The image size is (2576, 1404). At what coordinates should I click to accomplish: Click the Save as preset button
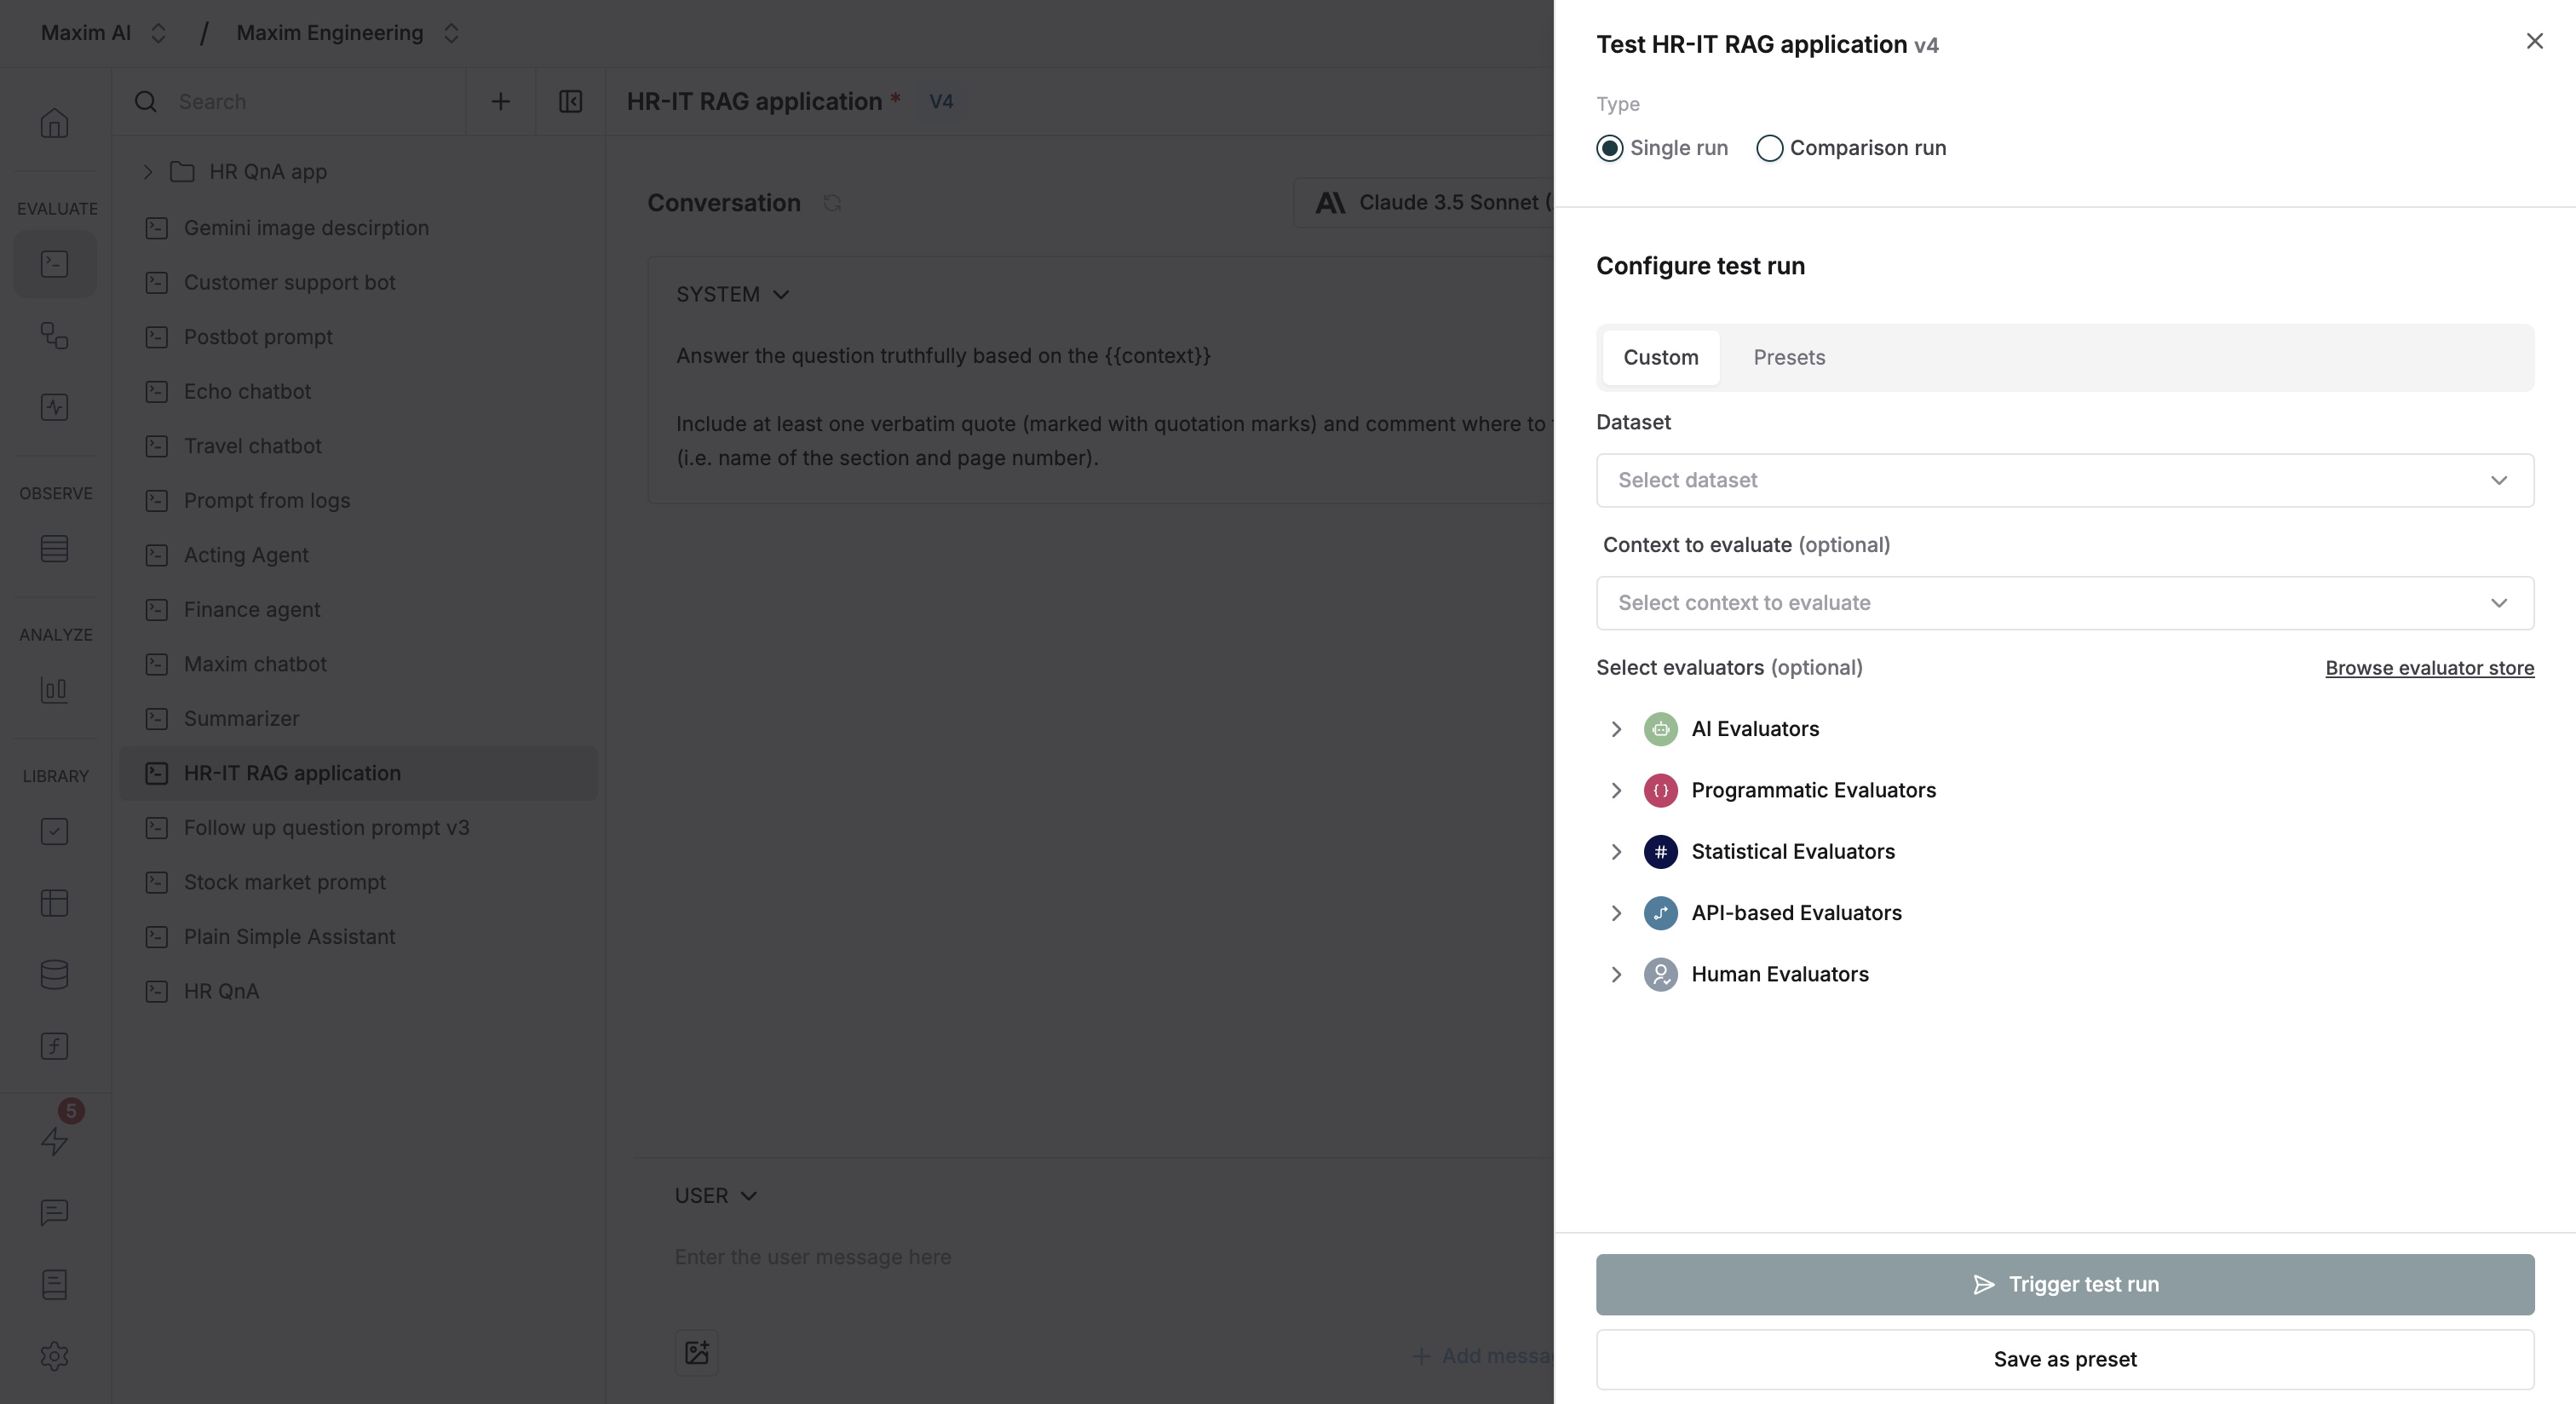(2064, 1359)
